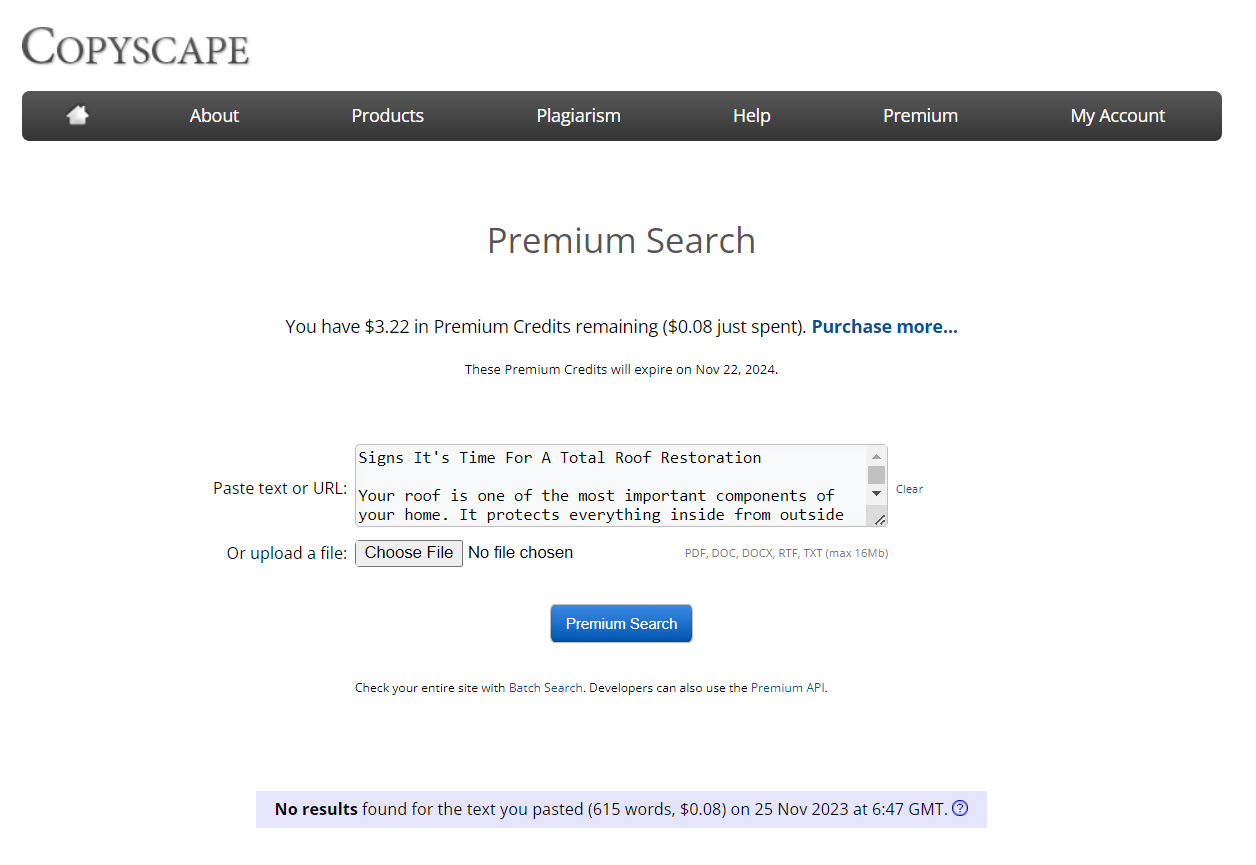Viewport: 1256px width, 865px height.
Task: Go to the Copyscape home icon
Action: tap(77, 116)
